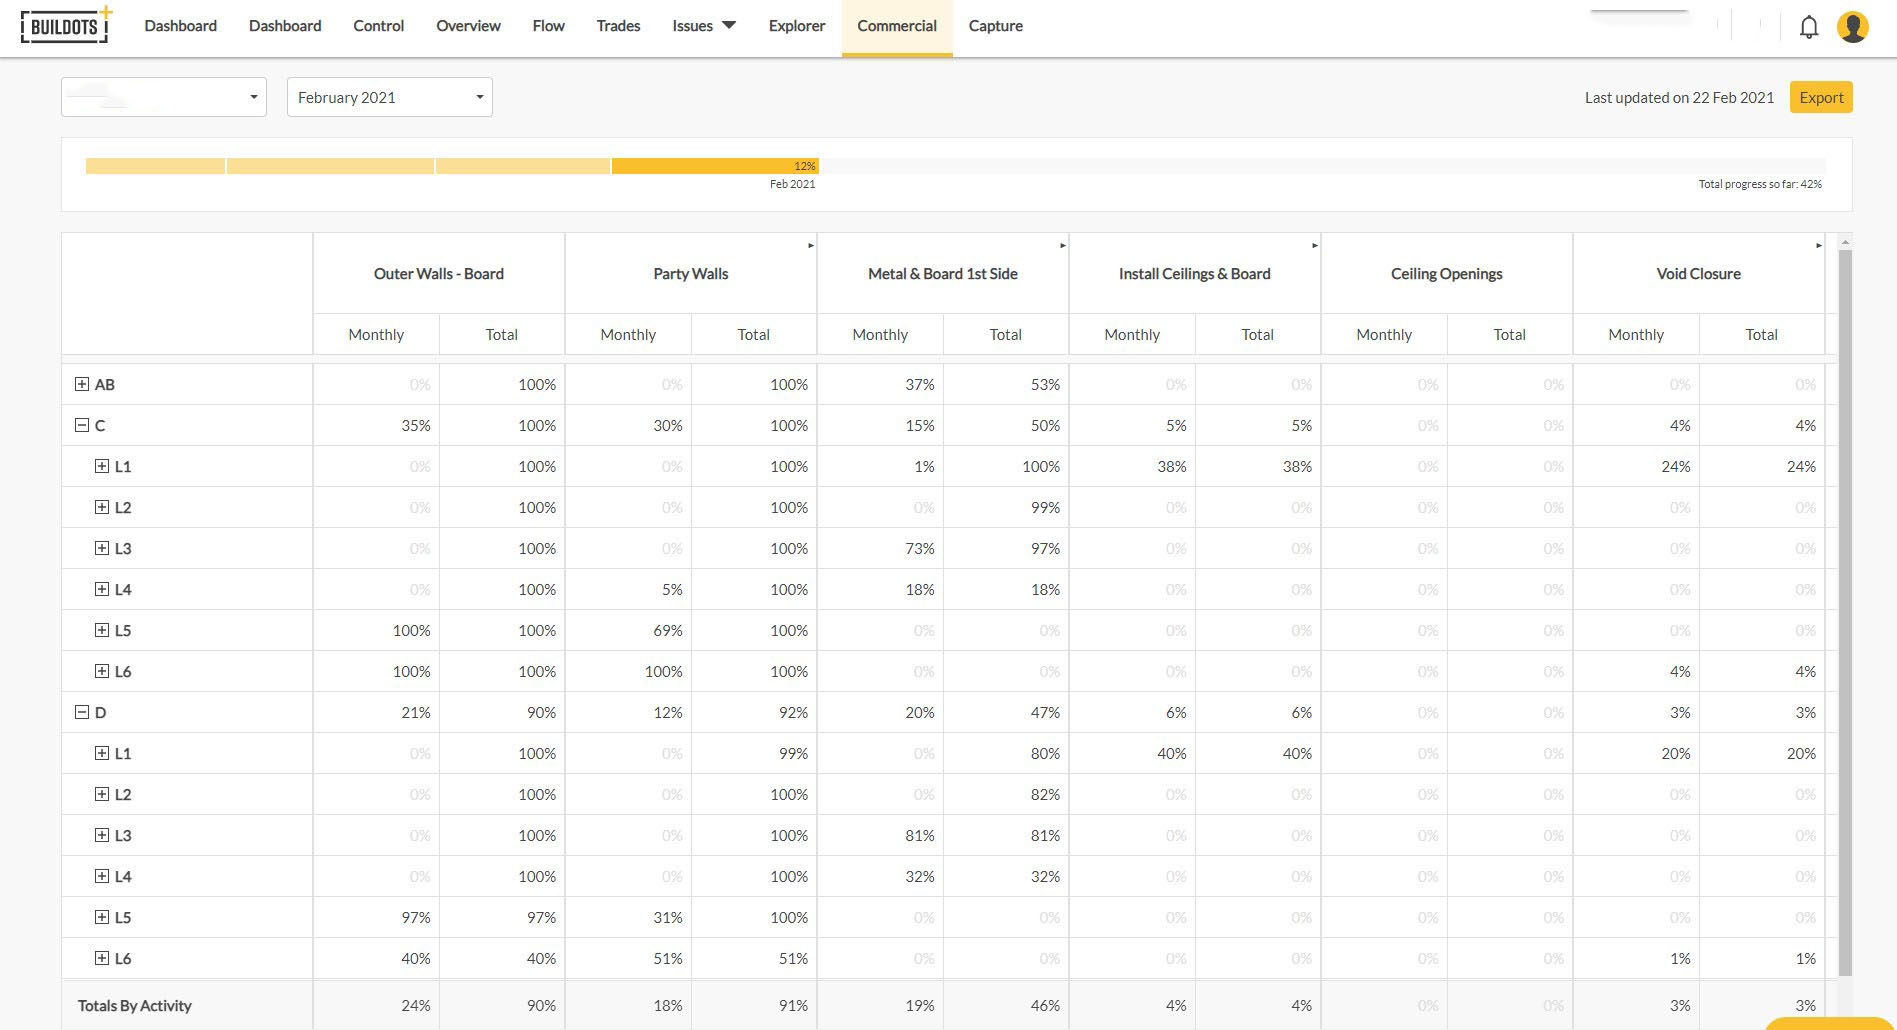
Task: Collapse section D using minus icon
Action: pyautogui.click(x=82, y=712)
